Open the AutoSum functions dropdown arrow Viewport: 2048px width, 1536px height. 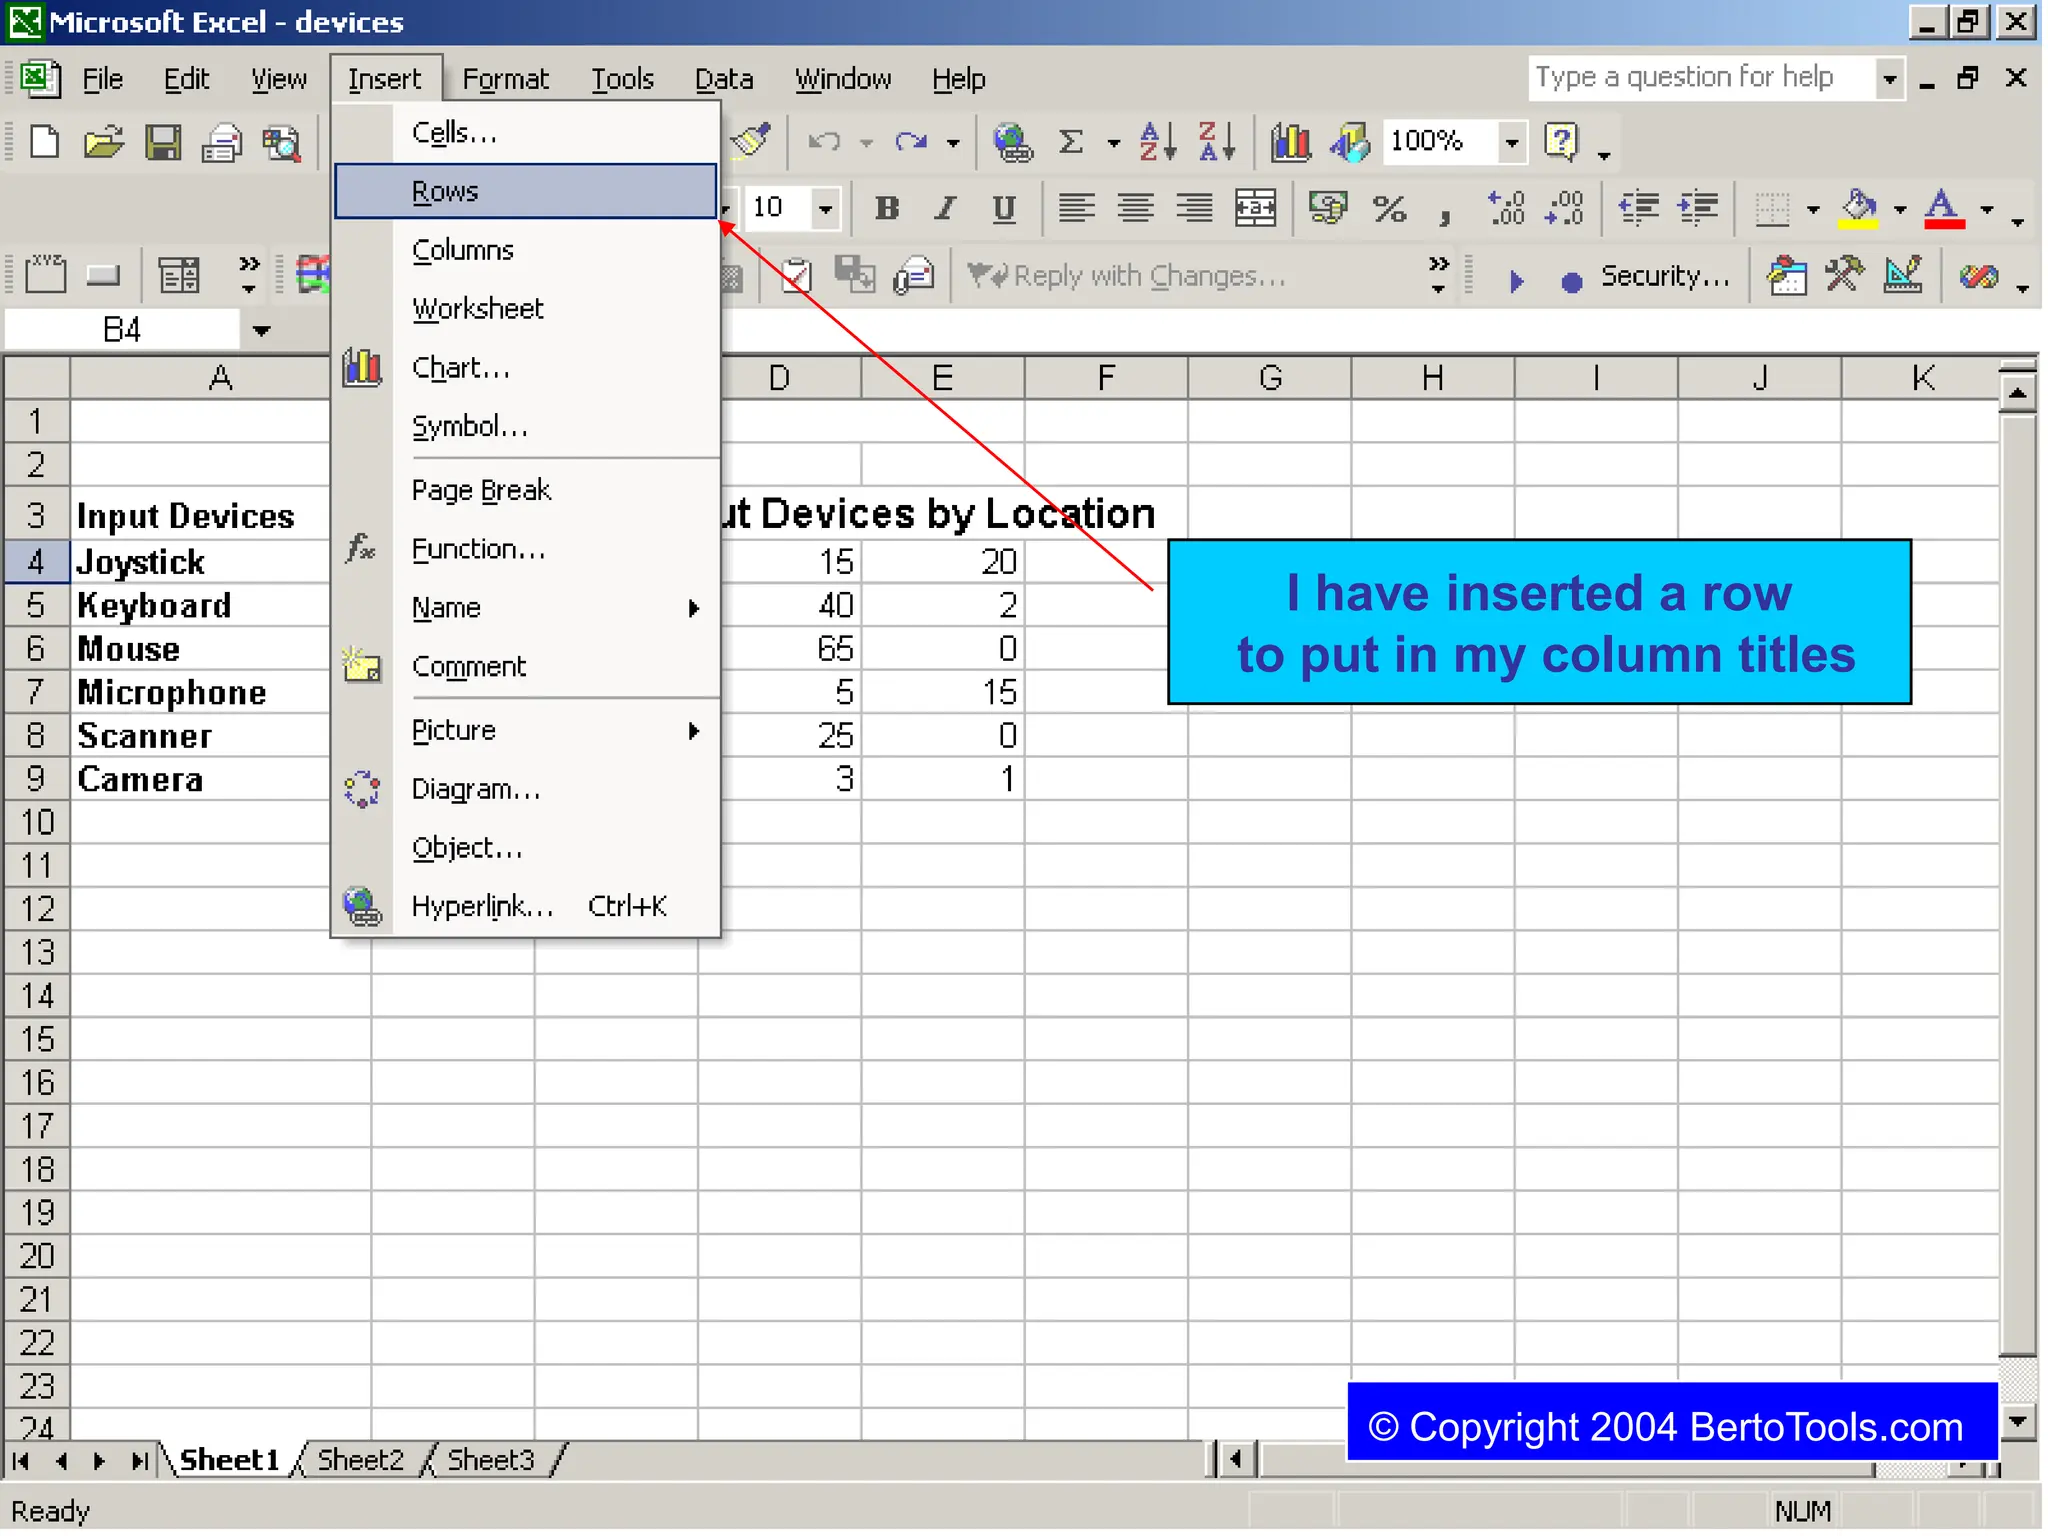(1113, 143)
